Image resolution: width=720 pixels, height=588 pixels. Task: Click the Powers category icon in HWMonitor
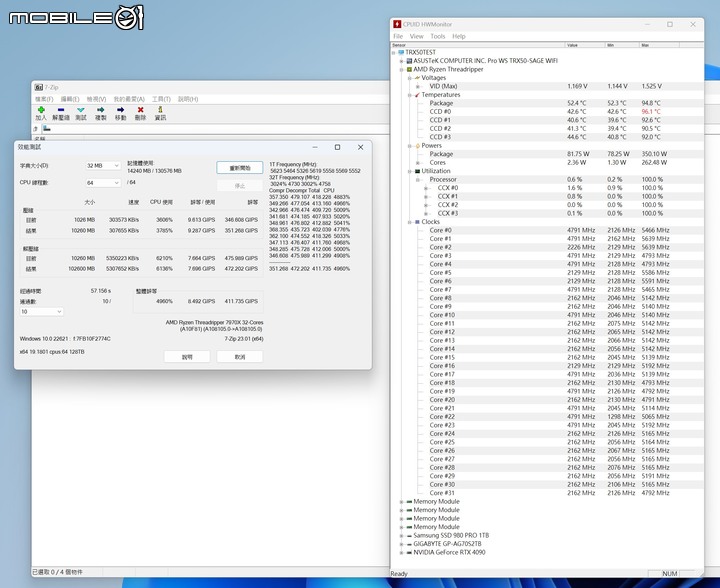click(417, 146)
